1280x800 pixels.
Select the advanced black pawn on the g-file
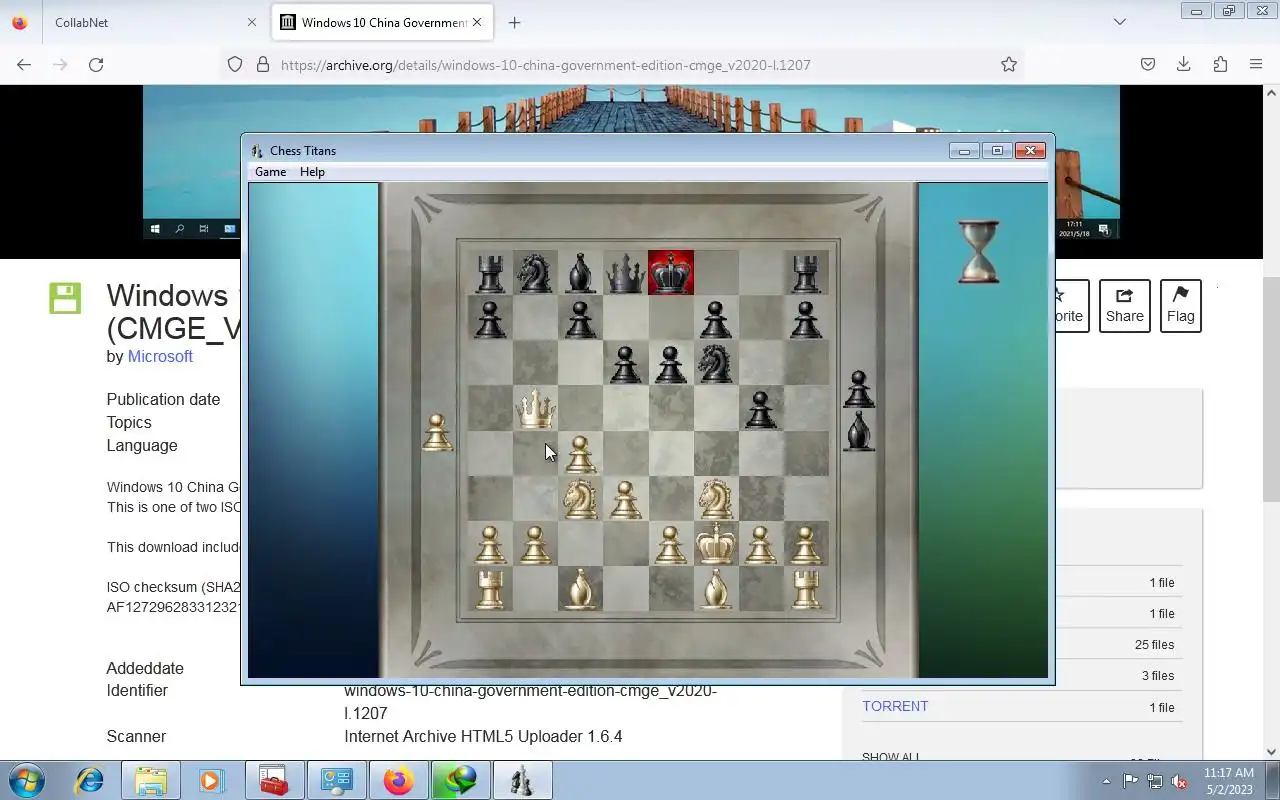(760, 409)
